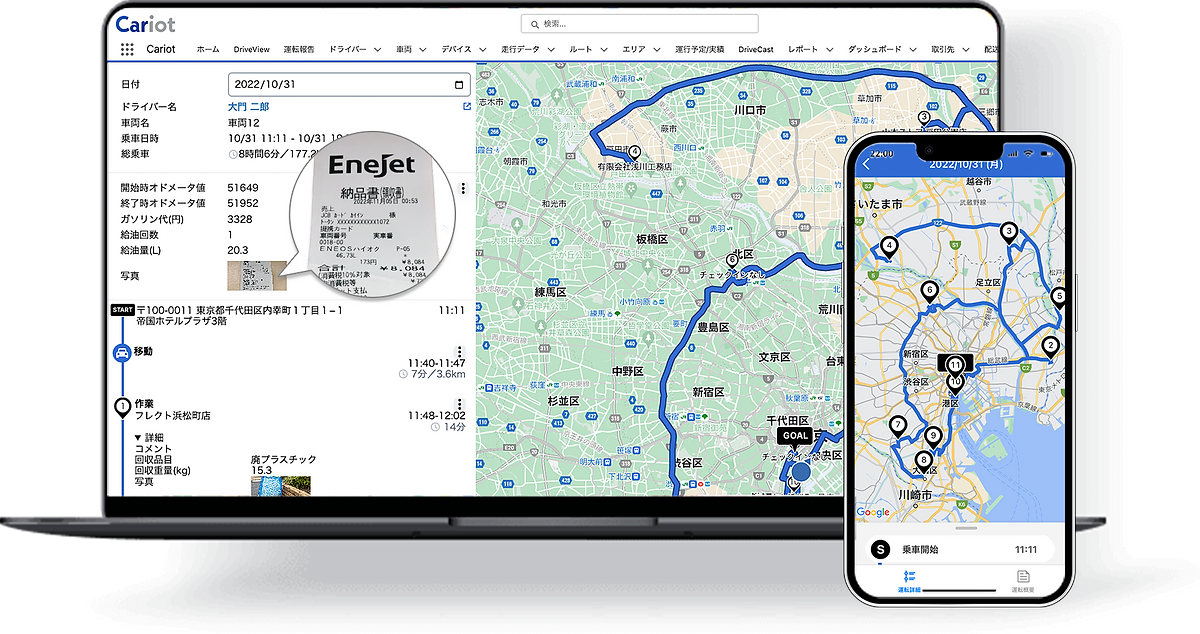Click the 検索 search box
This screenshot has height=634, width=1200.
pyautogui.click(x=639, y=24)
